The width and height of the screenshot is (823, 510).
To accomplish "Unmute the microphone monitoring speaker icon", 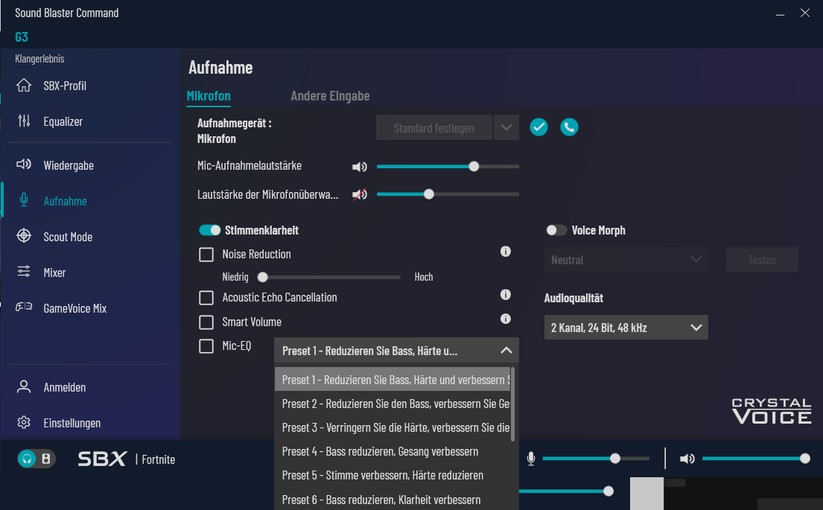I will coord(359,194).
